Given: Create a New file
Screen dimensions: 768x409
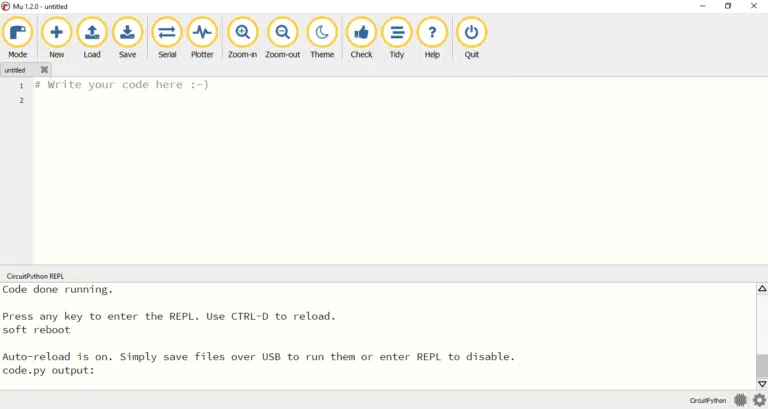Looking at the screenshot, I should (x=56, y=38).
